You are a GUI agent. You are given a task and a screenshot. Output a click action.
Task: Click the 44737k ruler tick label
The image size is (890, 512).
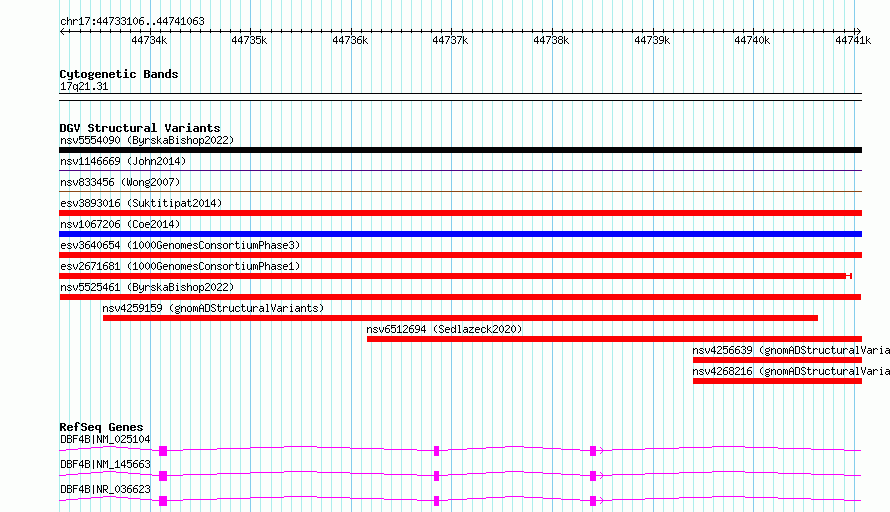point(450,40)
